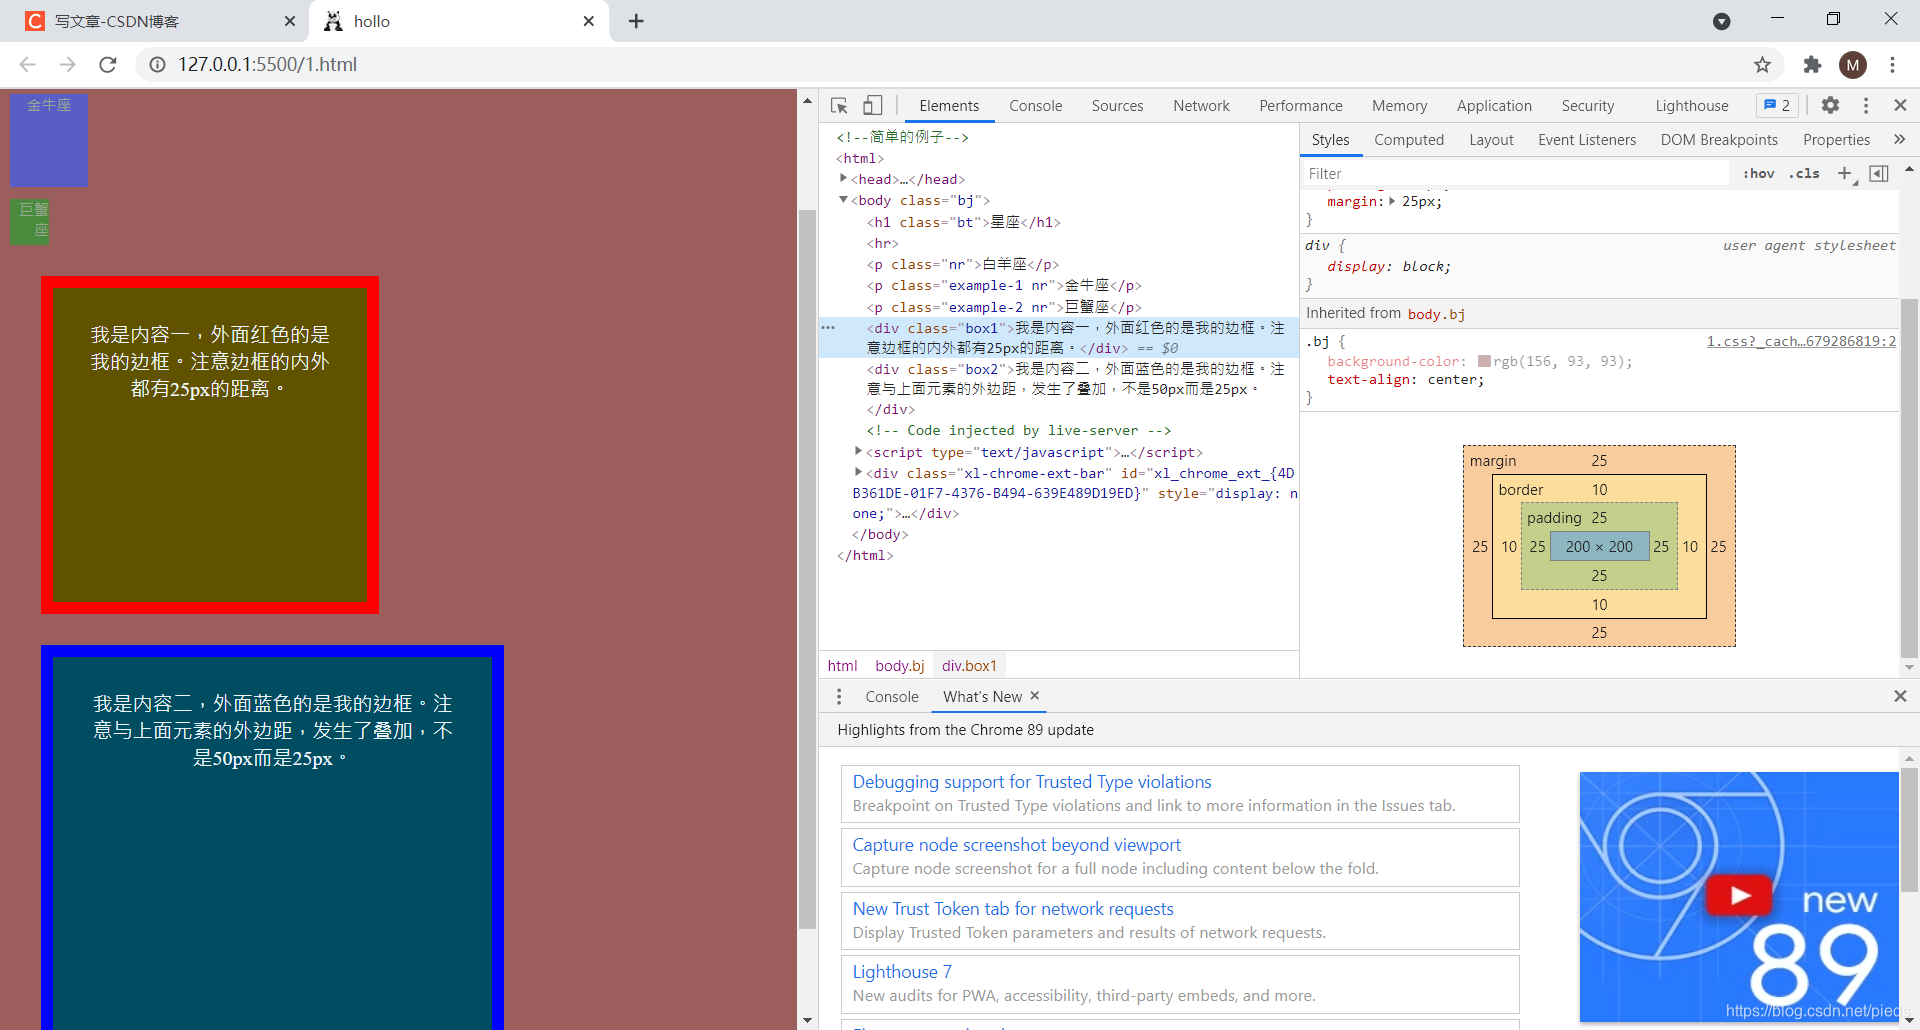The image size is (1920, 1030).
Task: Select div.box1 in the breadcrumb bar
Action: 969,666
